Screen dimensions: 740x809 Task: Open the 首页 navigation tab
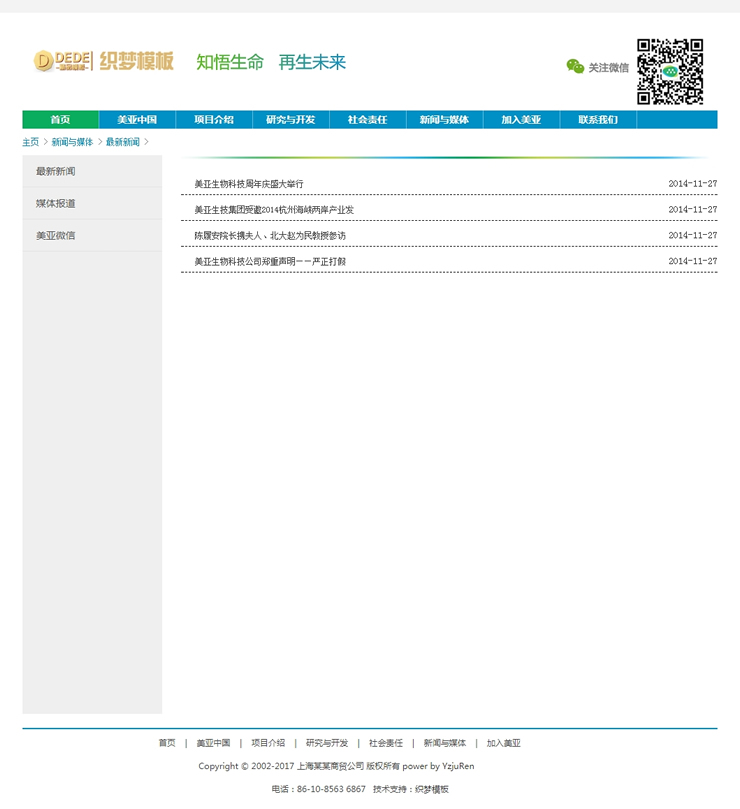pyautogui.click(x=61, y=120)
